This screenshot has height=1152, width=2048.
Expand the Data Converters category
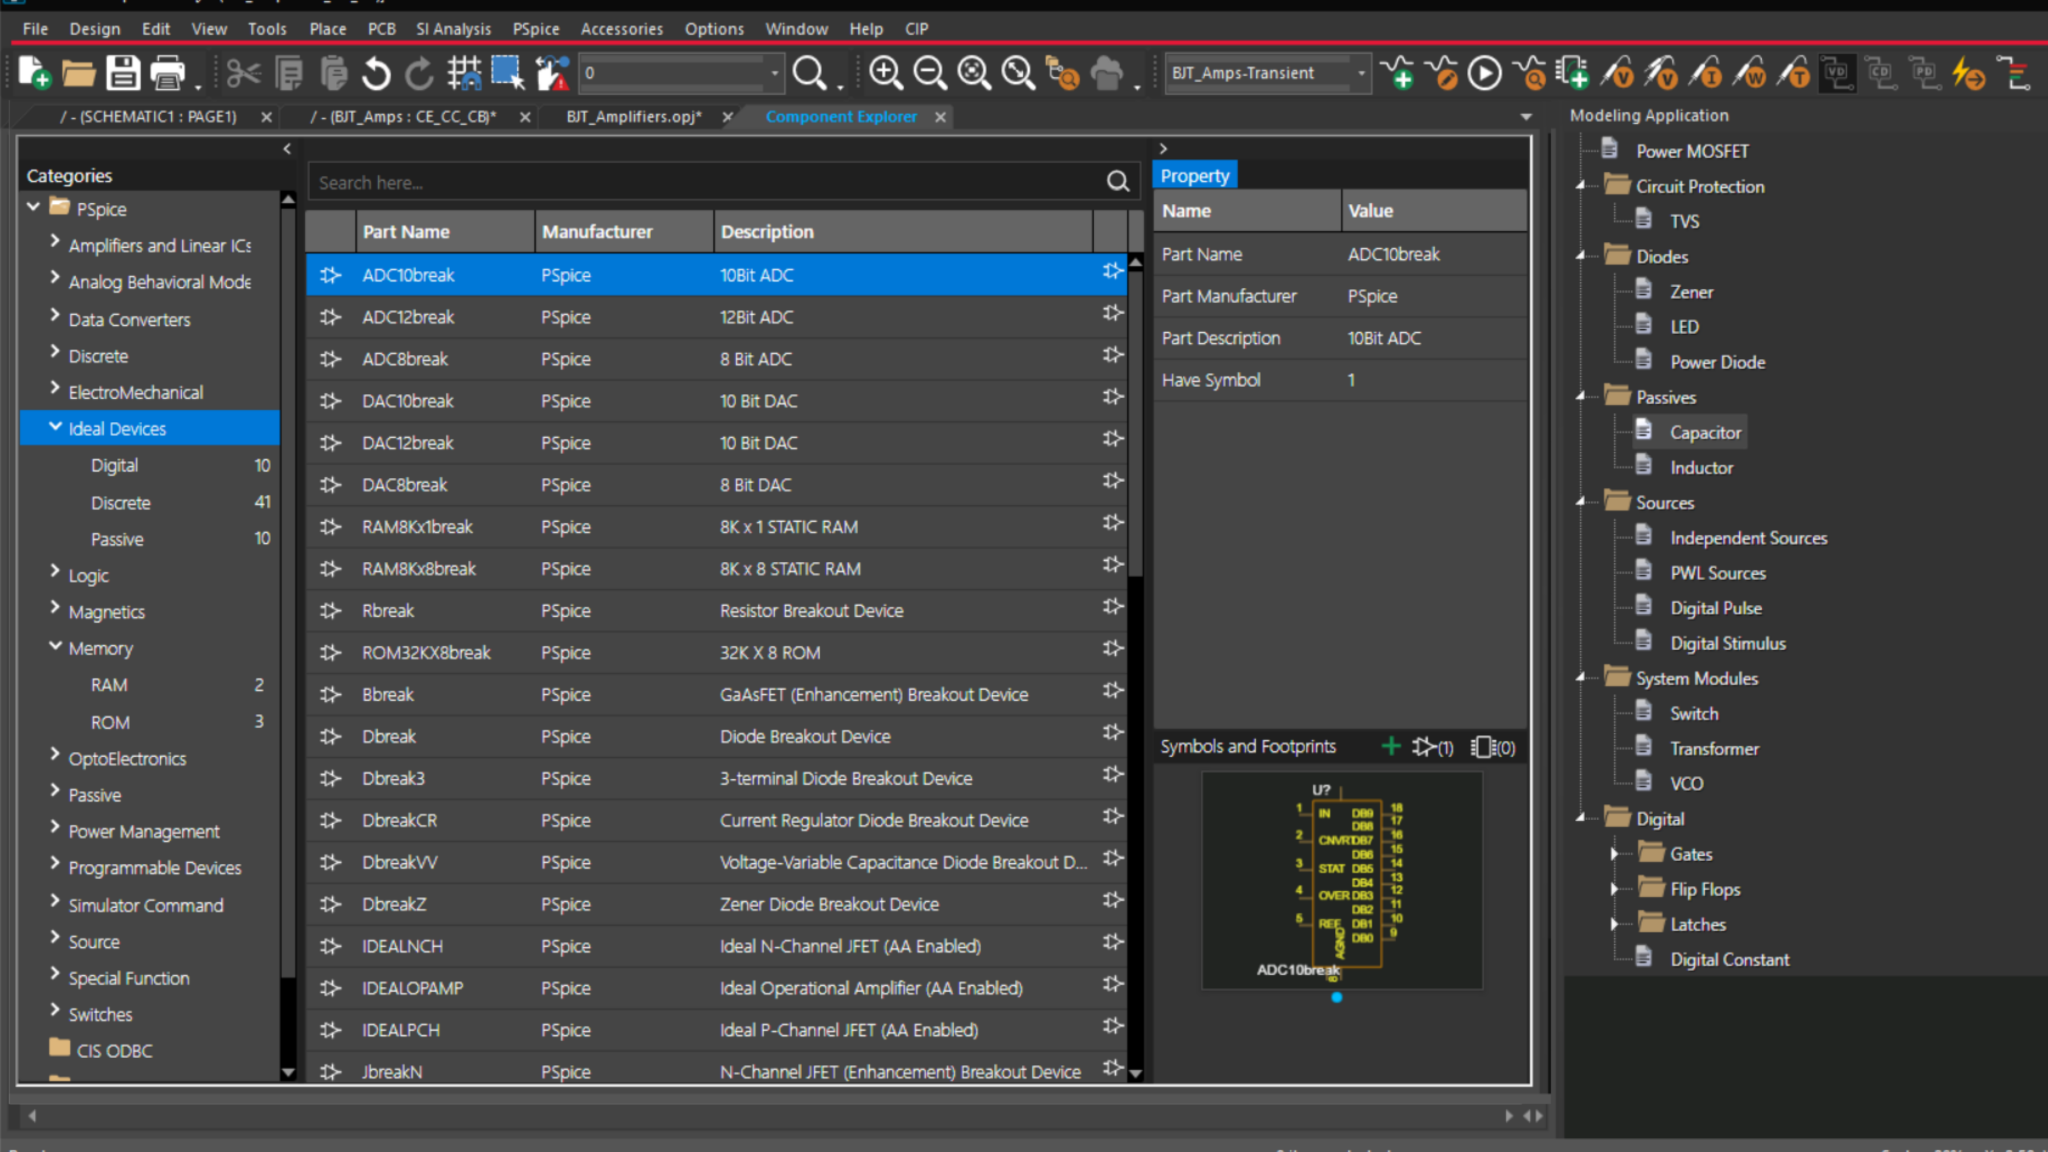click(x=54, y=314)
